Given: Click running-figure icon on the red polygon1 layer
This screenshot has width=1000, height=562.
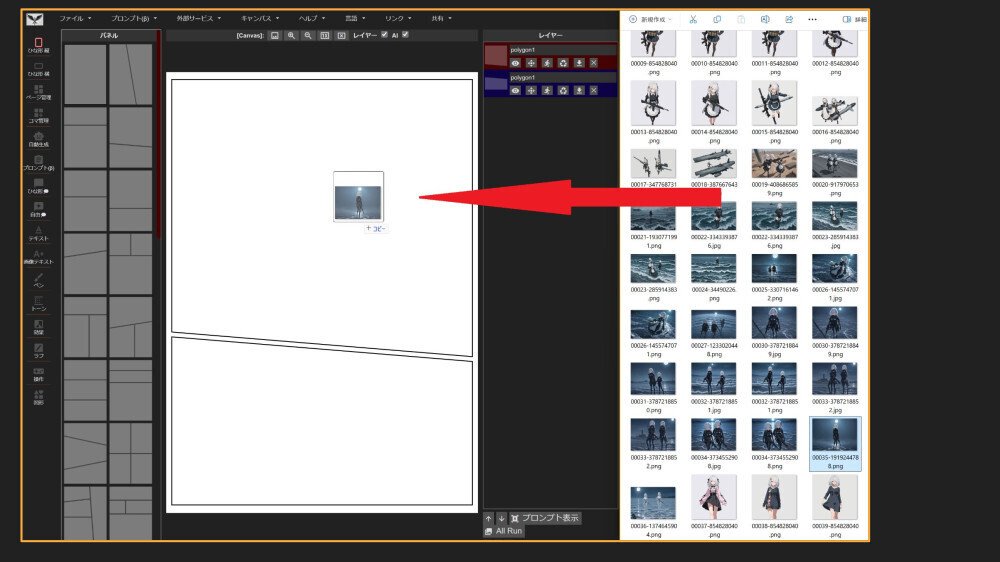Looking at the screenshot, I should click(x=547, y=63).
